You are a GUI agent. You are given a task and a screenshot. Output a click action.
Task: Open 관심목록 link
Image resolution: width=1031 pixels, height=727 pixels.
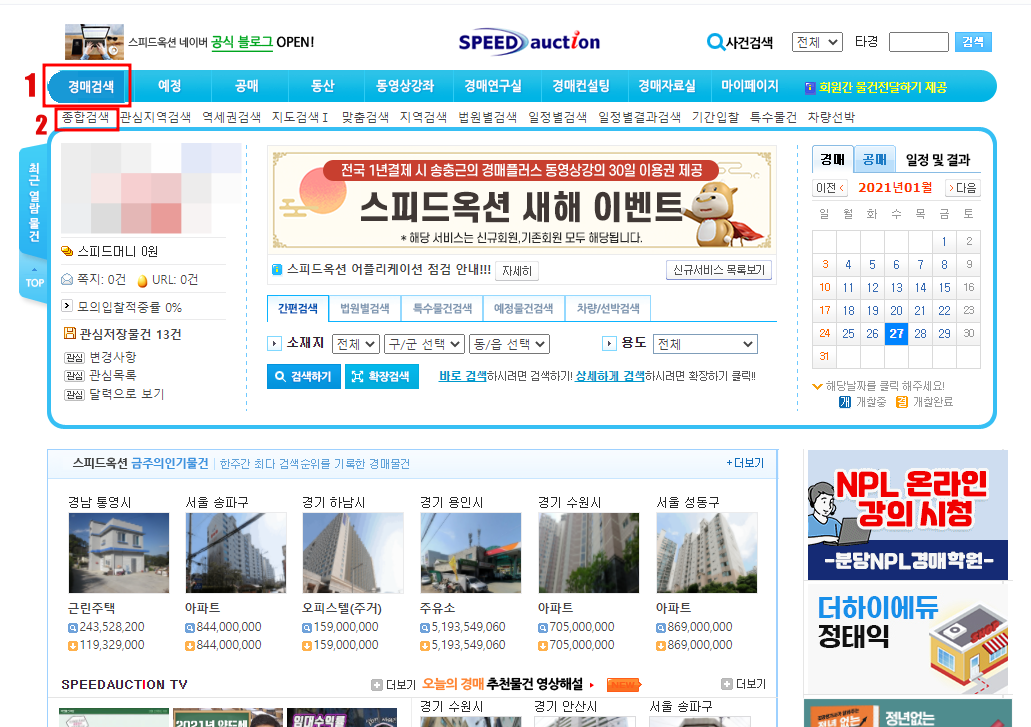click(113, 375)
